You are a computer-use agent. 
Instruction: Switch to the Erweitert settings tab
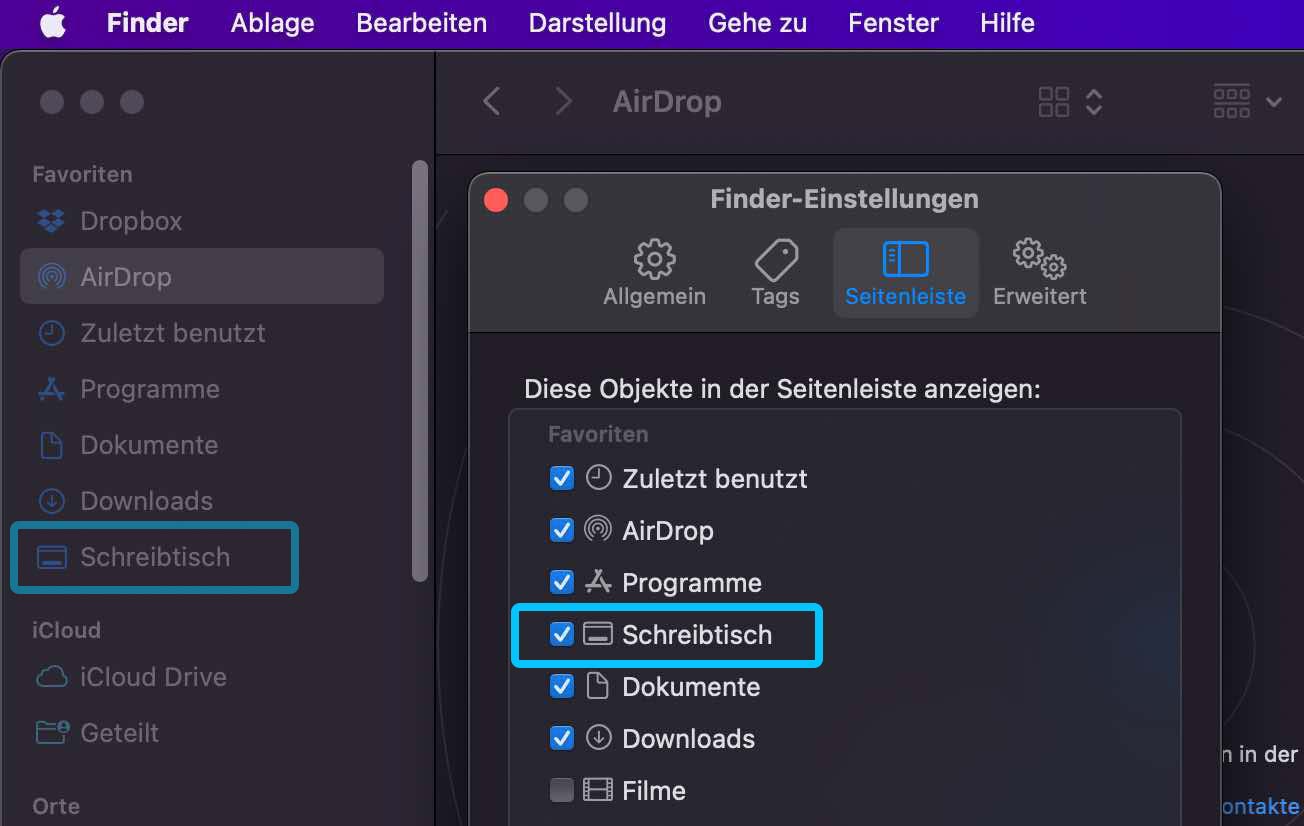[1040, 272]
